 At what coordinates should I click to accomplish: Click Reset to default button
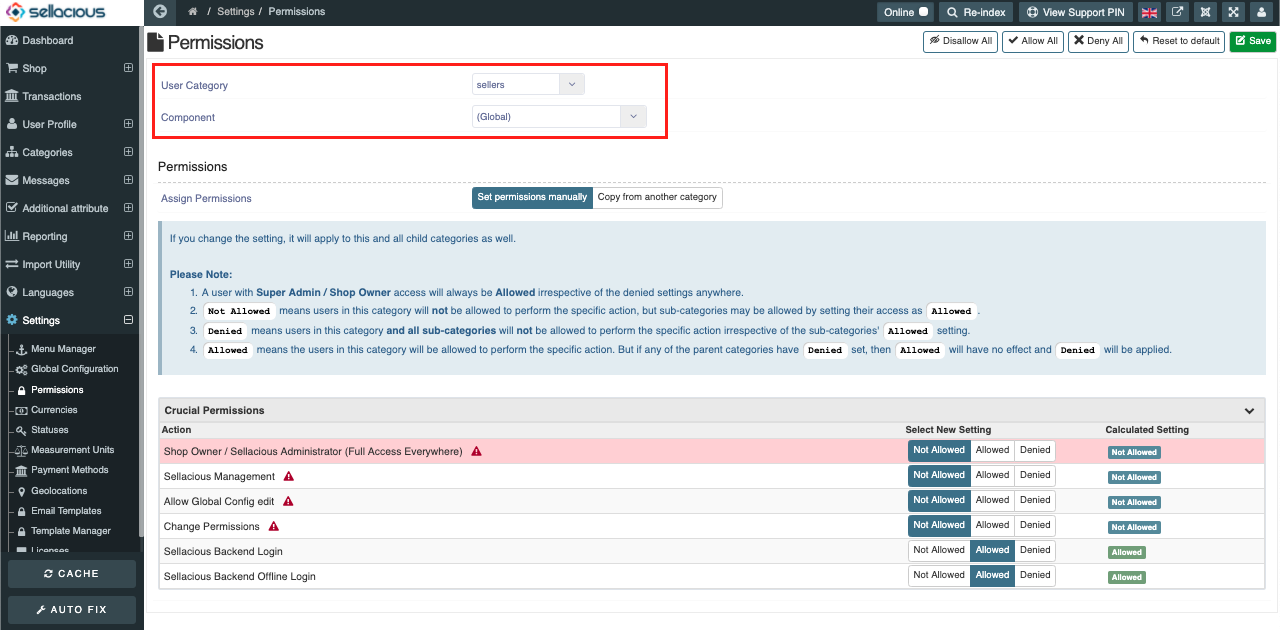[x=1179, y=41]
